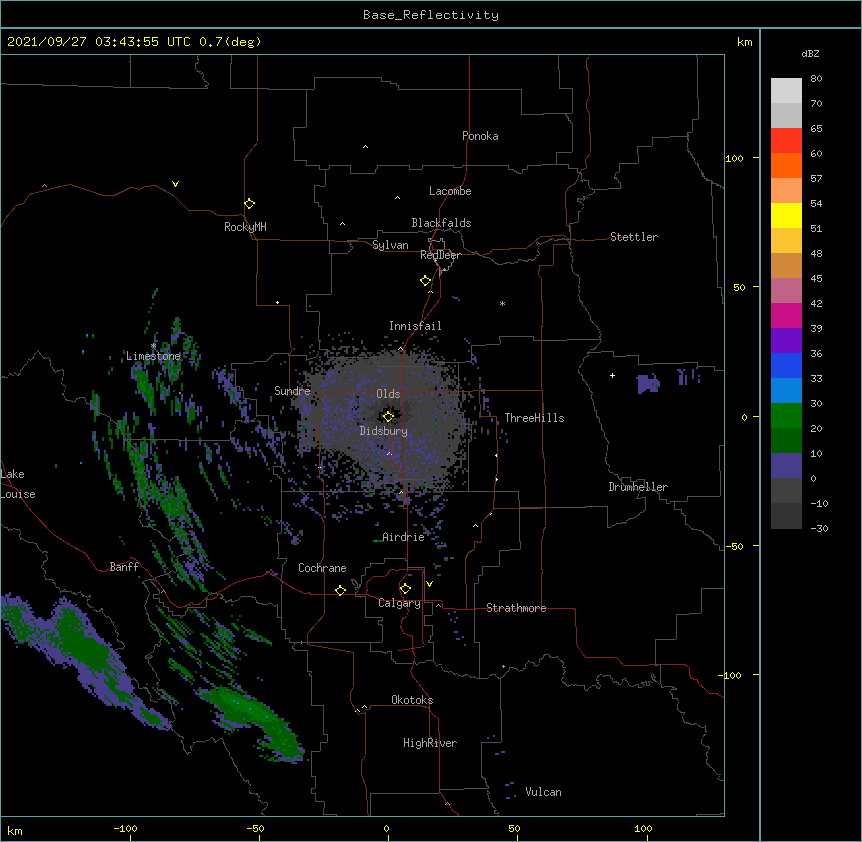Click the Blackfalds city label
Image resolution: width=862 pixels, height=842 pixels.
441,223
